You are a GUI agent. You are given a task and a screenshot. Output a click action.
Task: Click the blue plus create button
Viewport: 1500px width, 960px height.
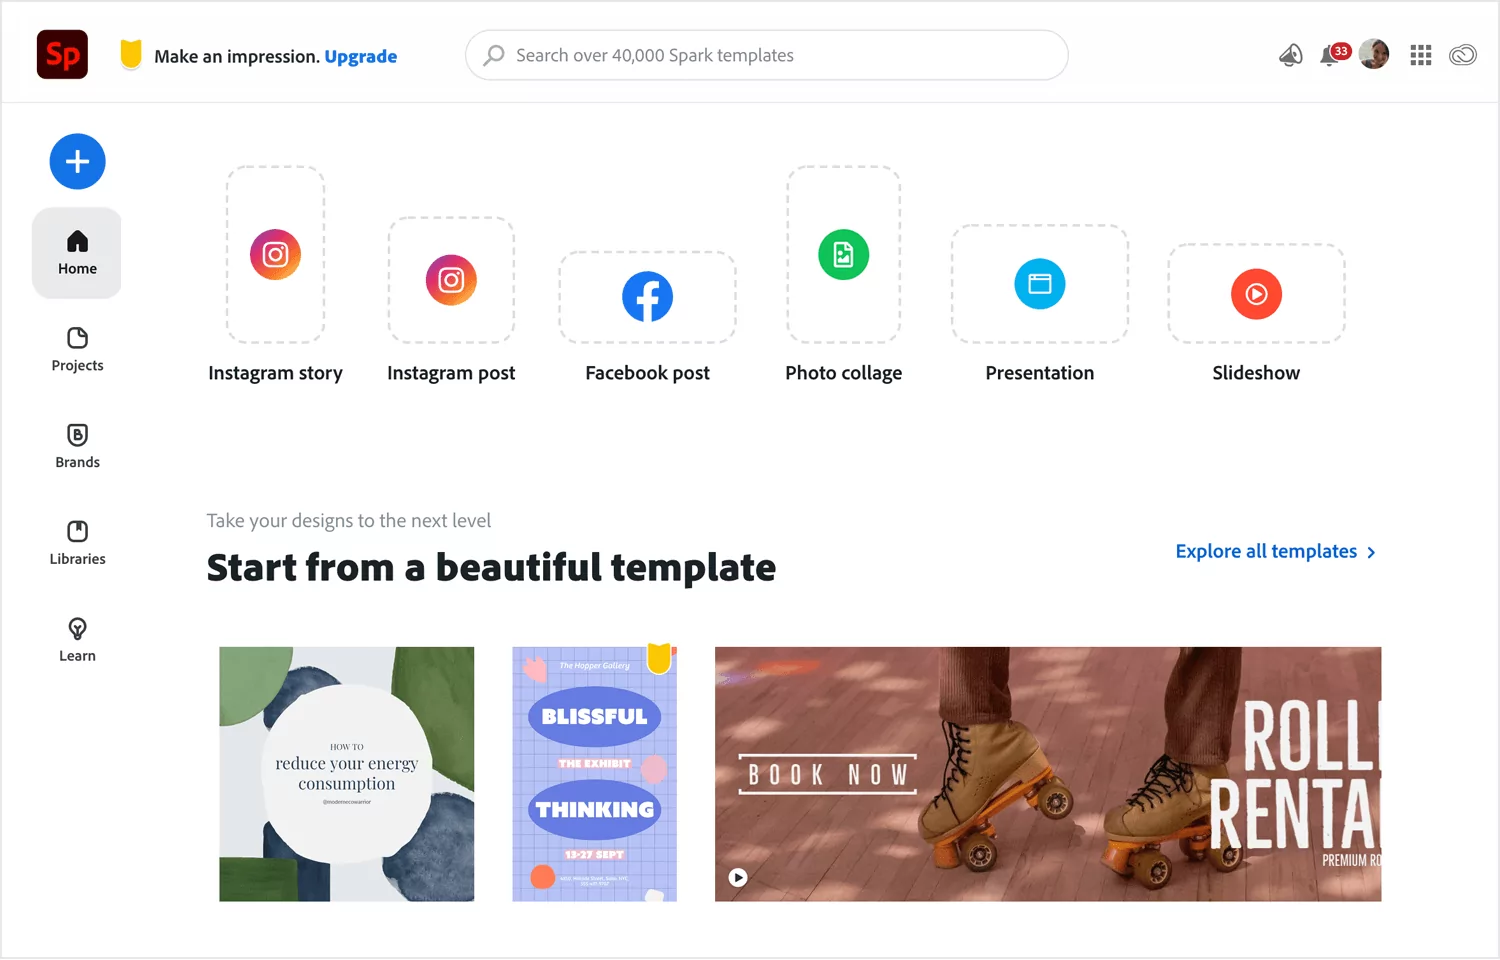tap(77, 161)
